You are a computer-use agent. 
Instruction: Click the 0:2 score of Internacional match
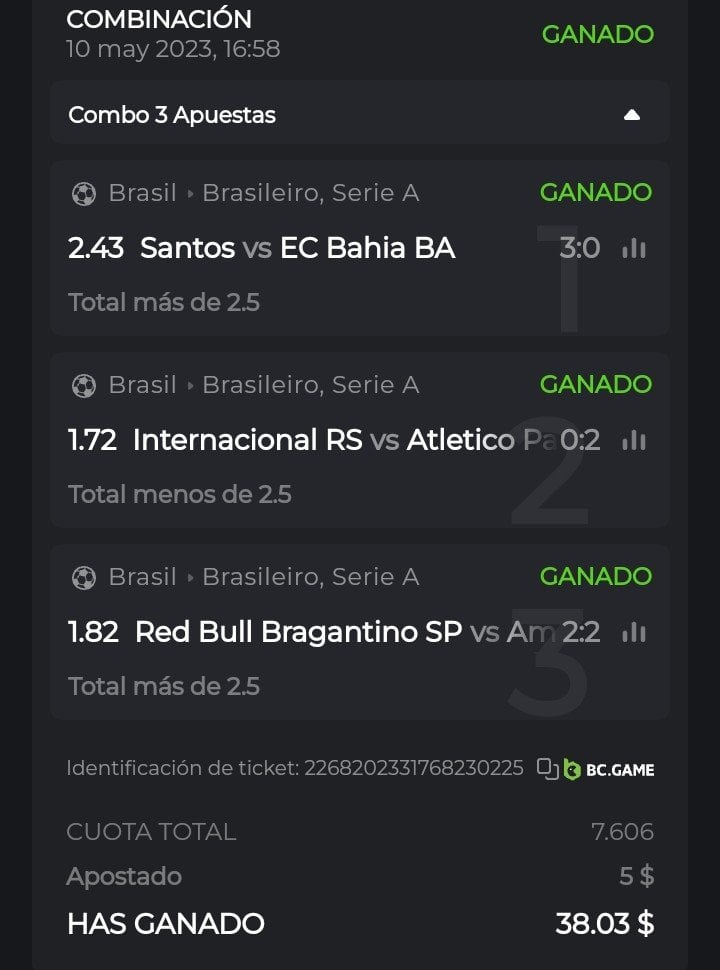pyautogui.click(x=580, y=440)
